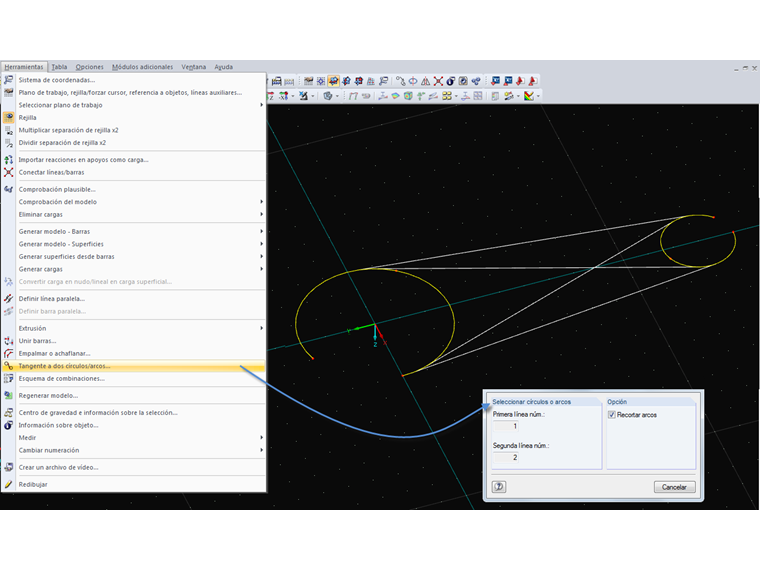Expand Eliminar cargas submenu
Viewport: 760px width, 570px height.
133,215
